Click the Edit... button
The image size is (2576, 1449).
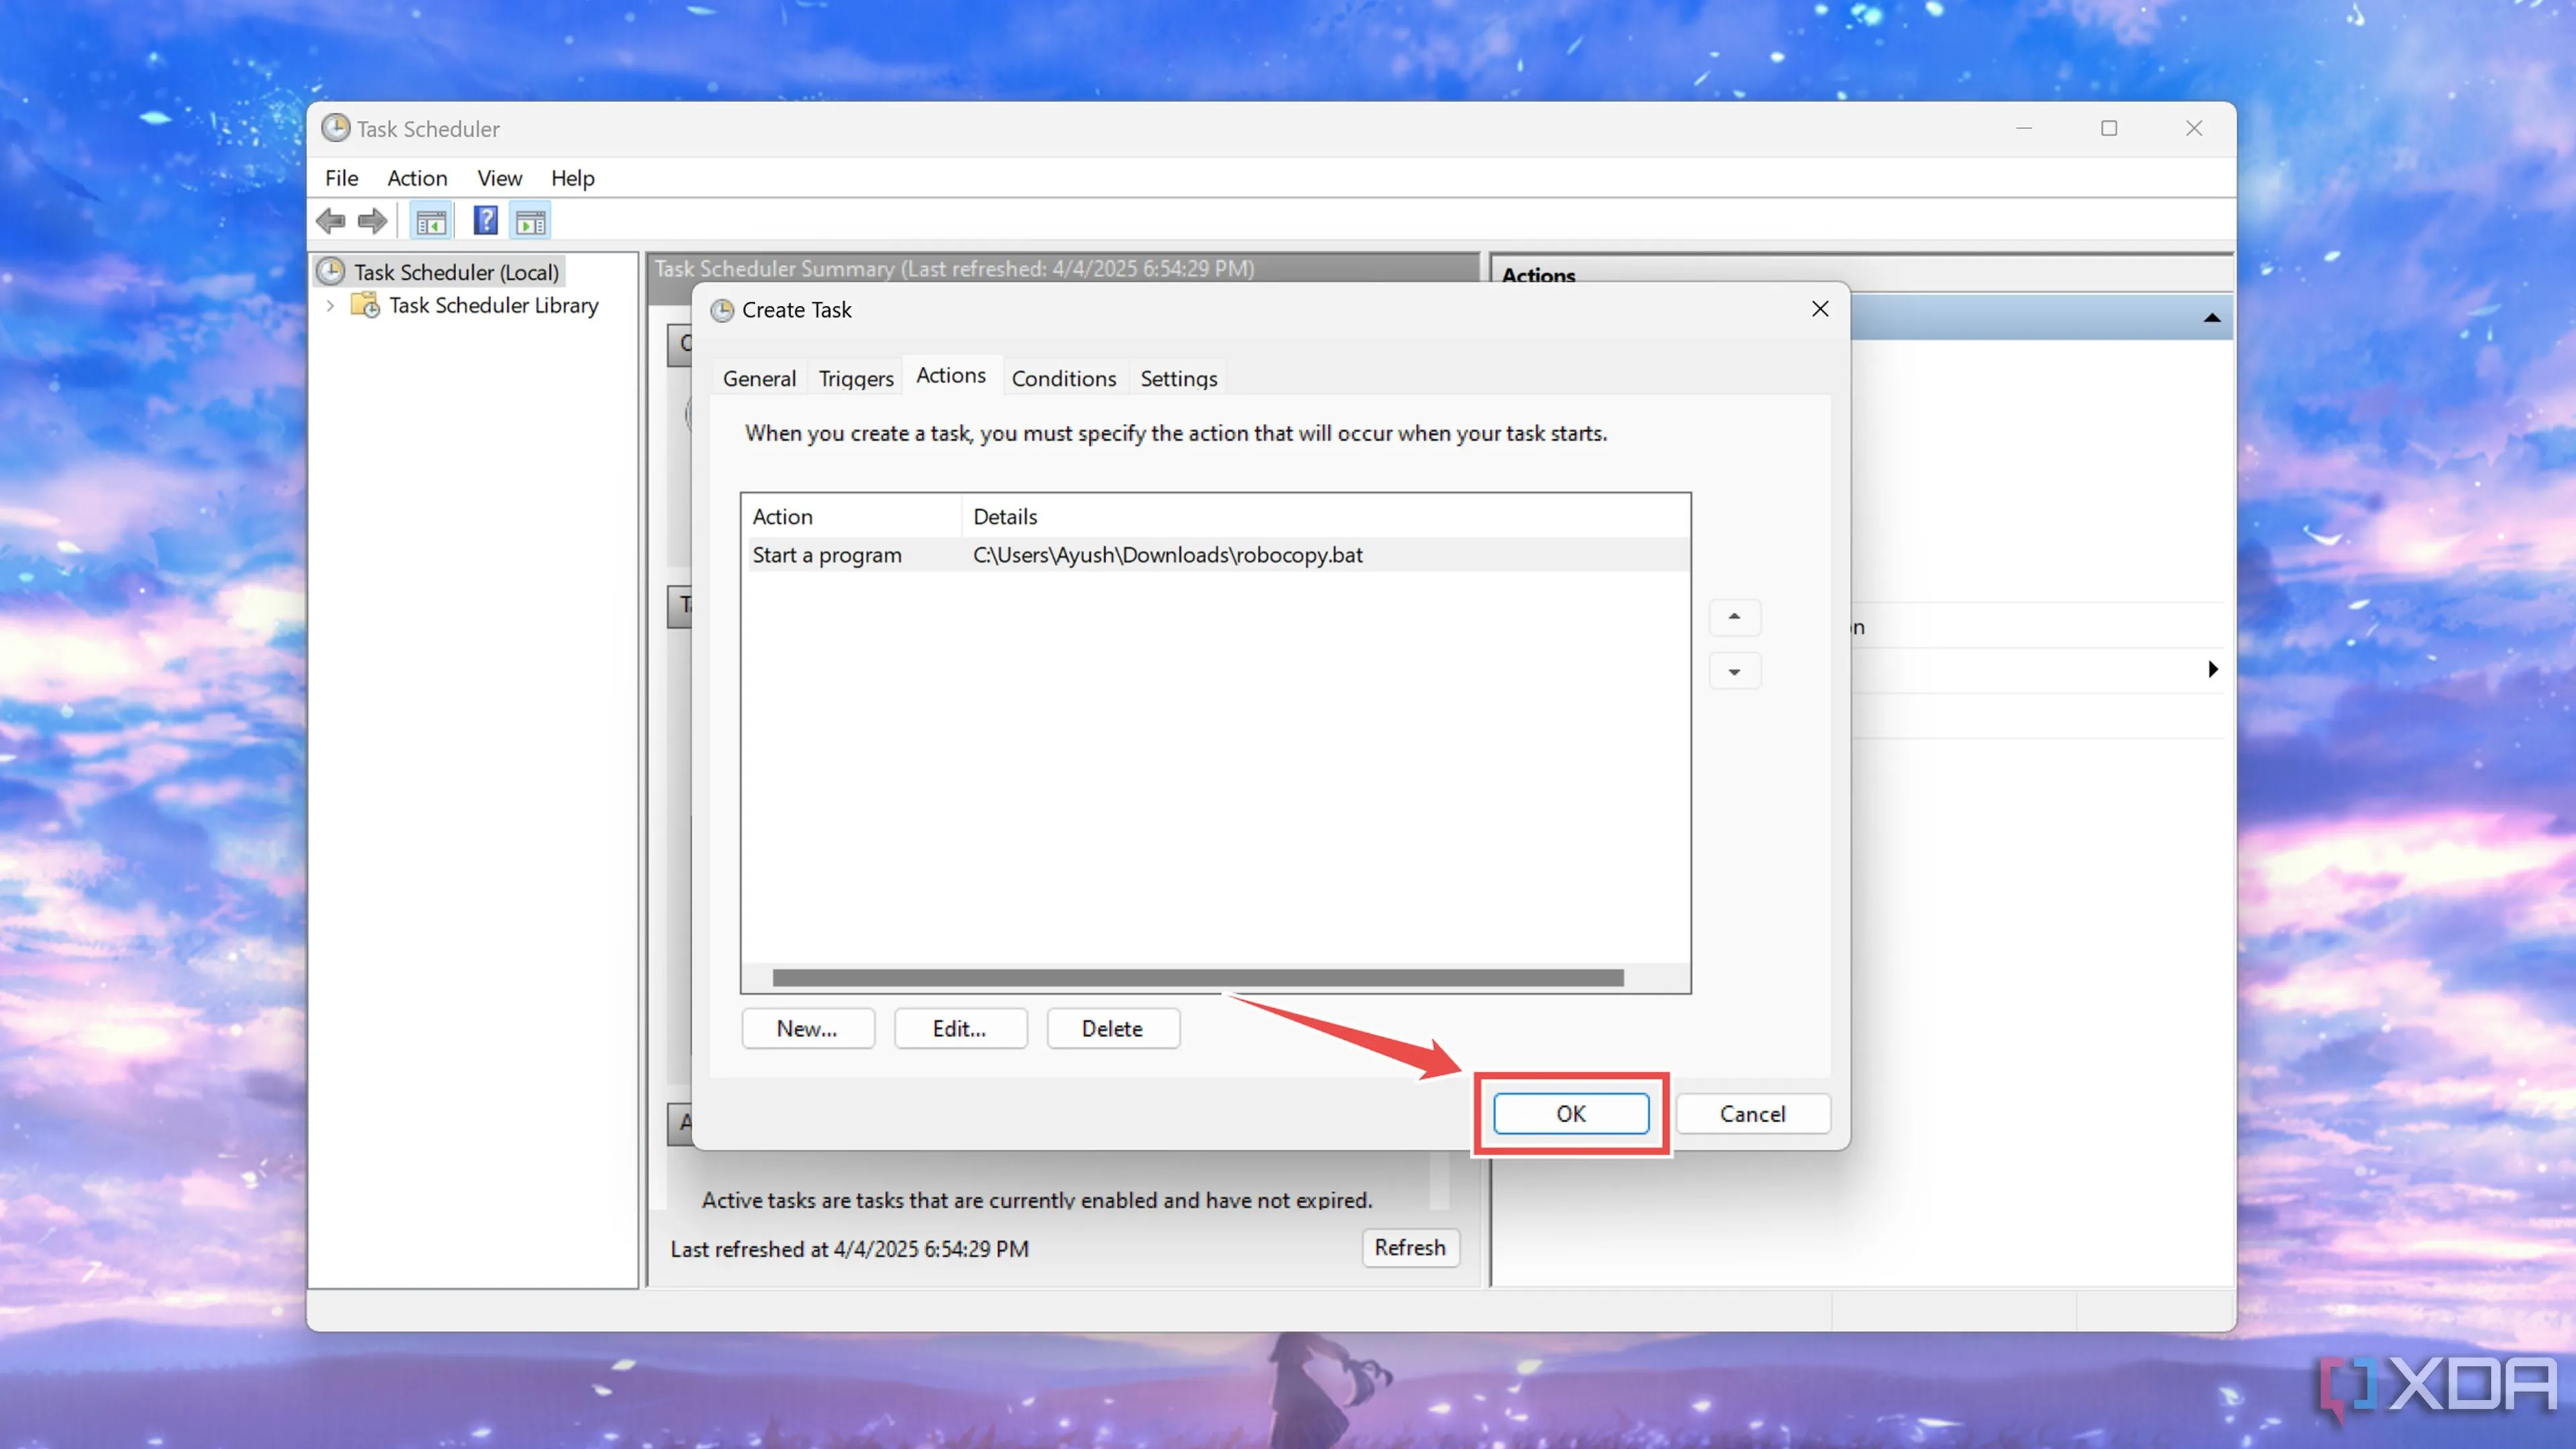(x=959, y=1028)
